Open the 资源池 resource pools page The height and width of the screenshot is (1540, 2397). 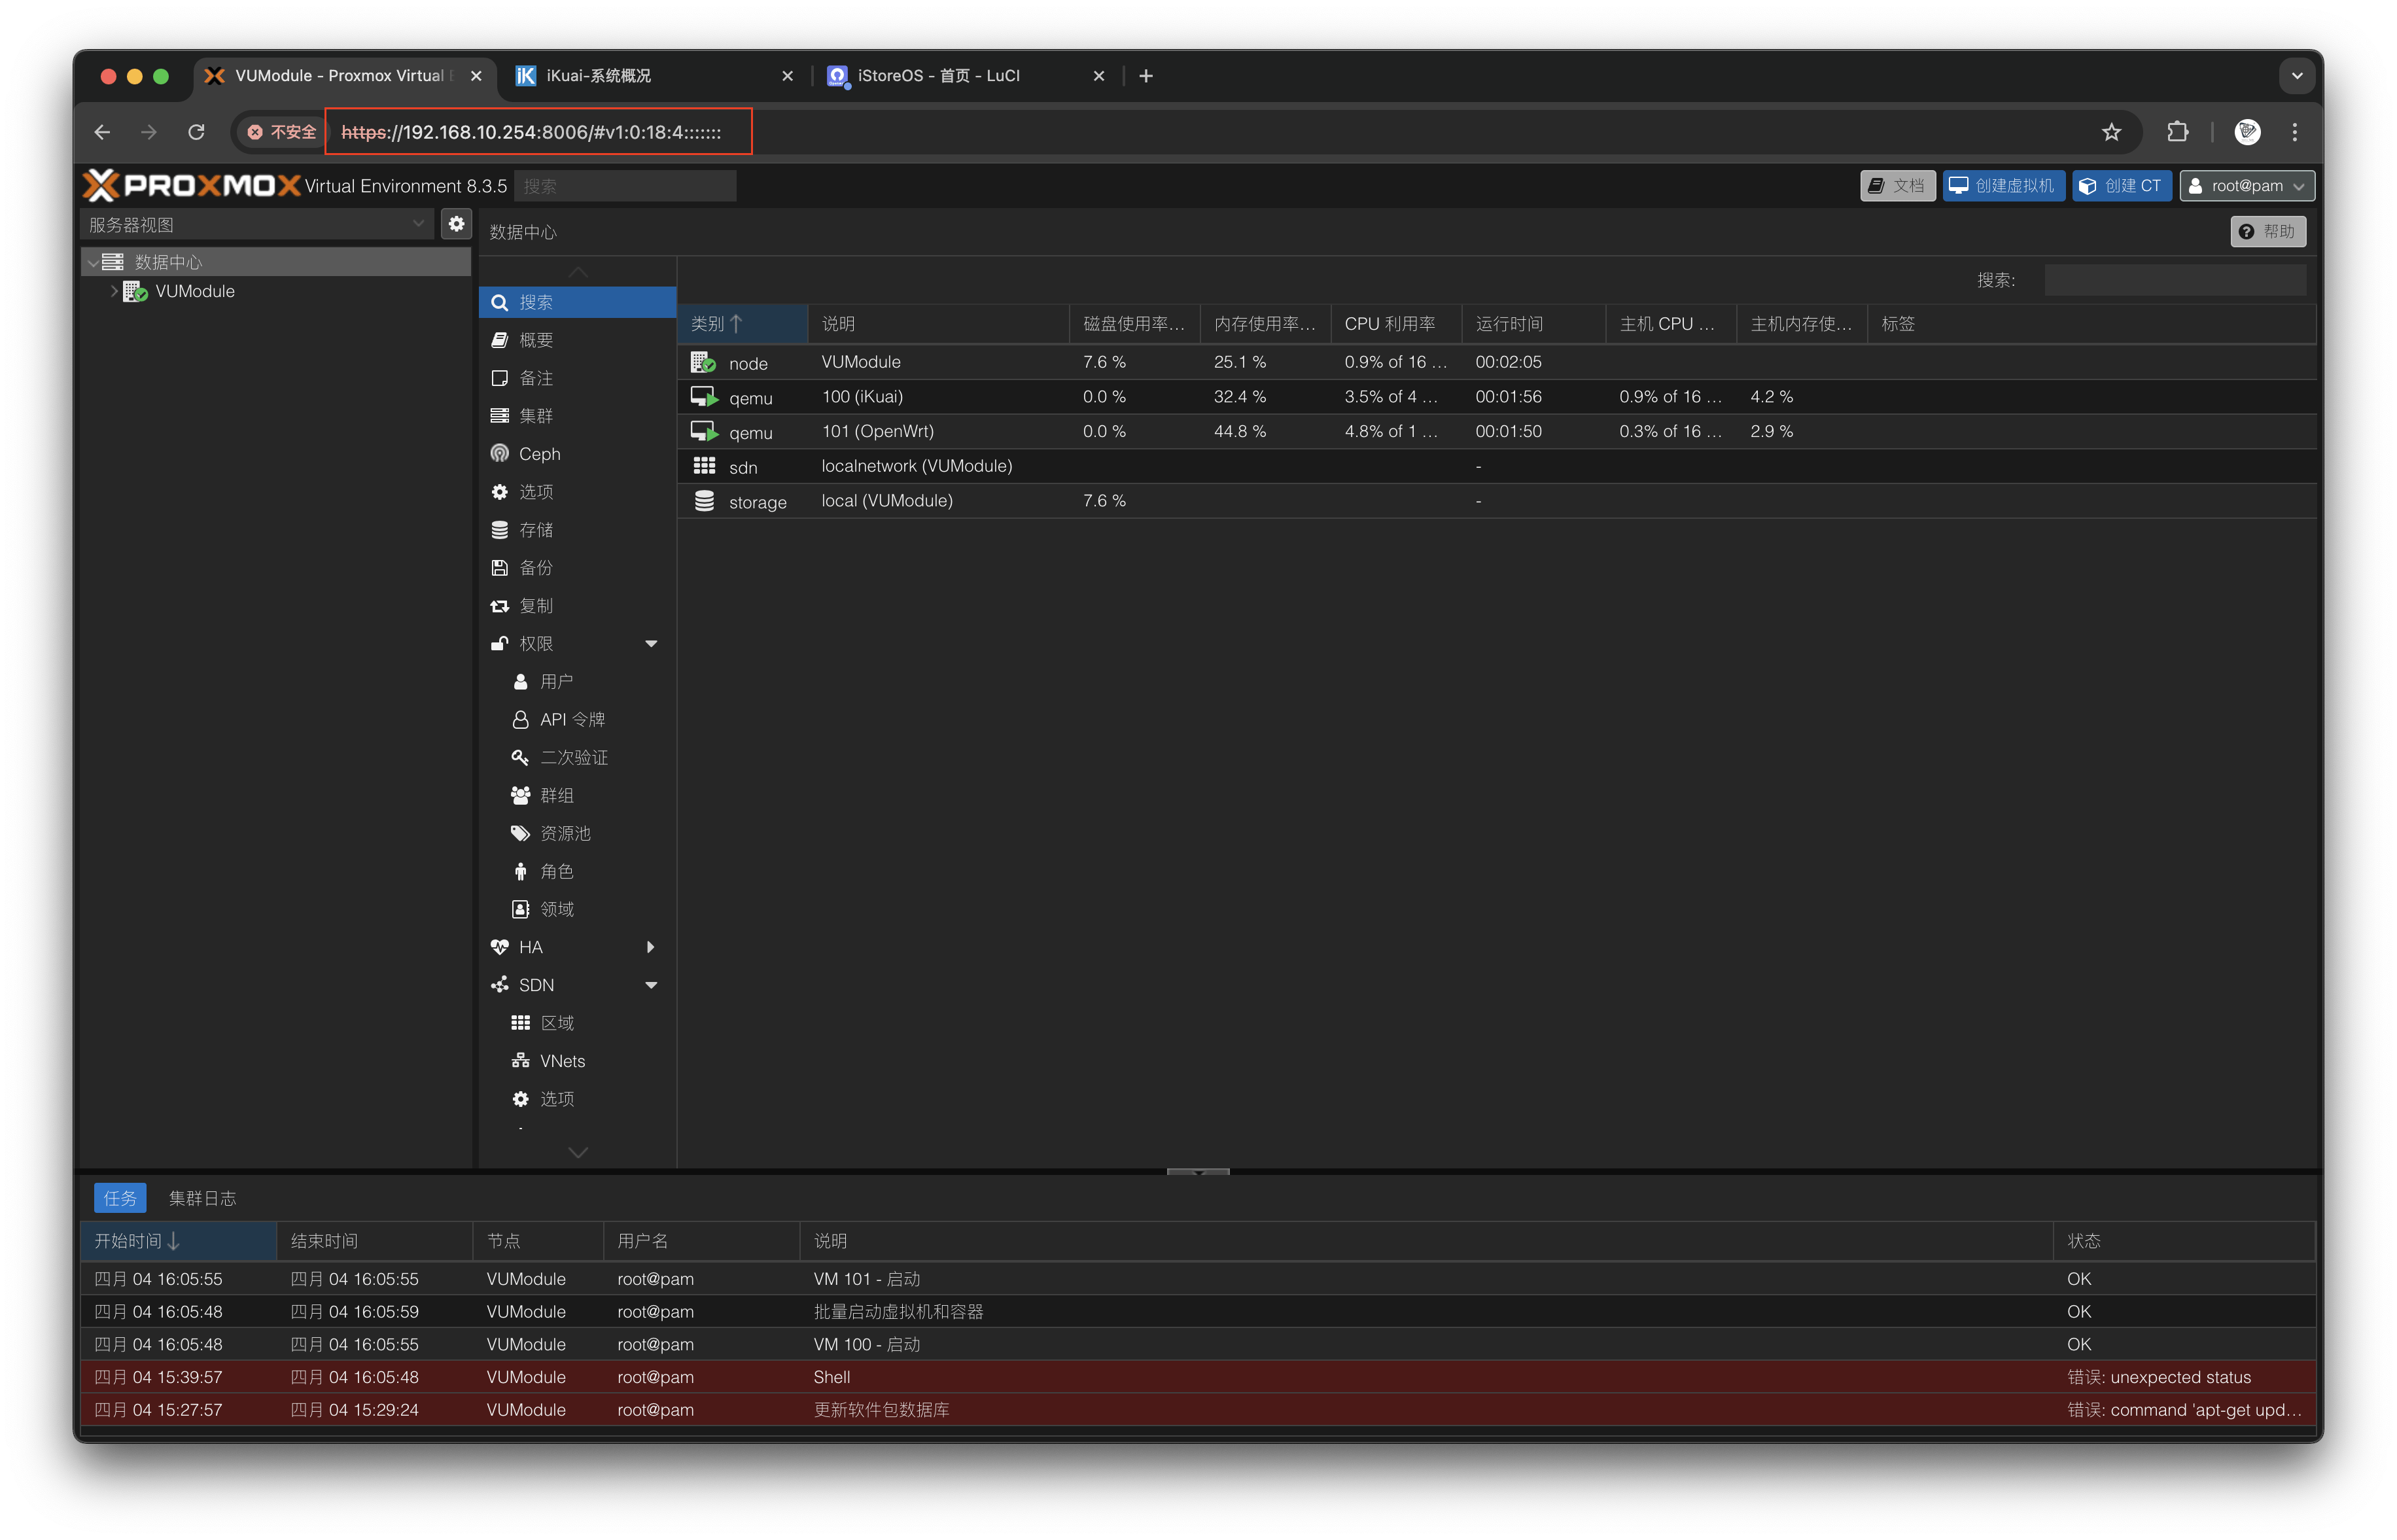(x=565, y=834)
